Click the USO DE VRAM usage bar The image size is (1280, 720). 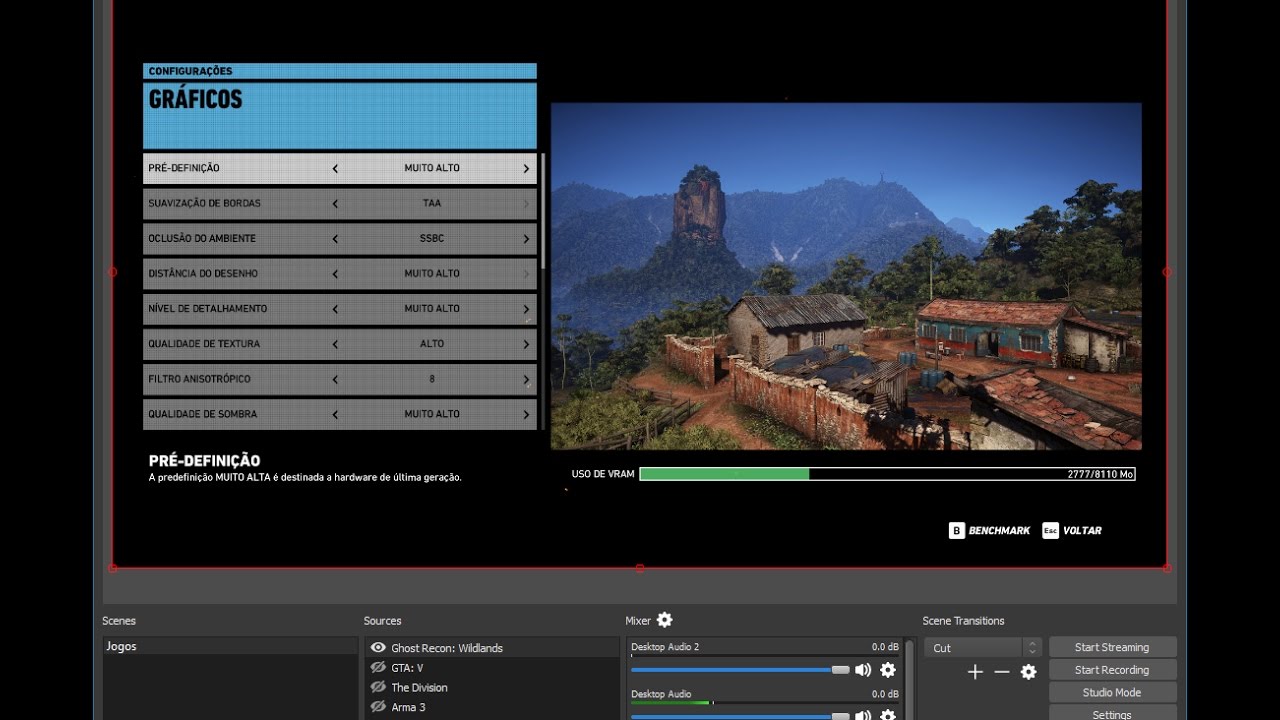887,474
